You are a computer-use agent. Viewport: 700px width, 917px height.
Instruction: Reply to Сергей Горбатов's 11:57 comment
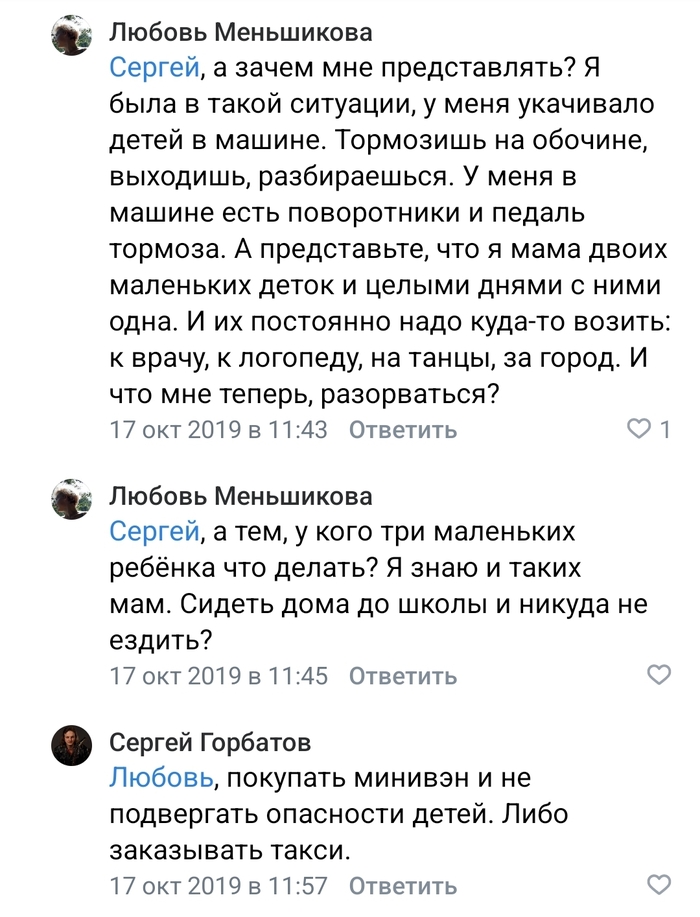point(402,885)
